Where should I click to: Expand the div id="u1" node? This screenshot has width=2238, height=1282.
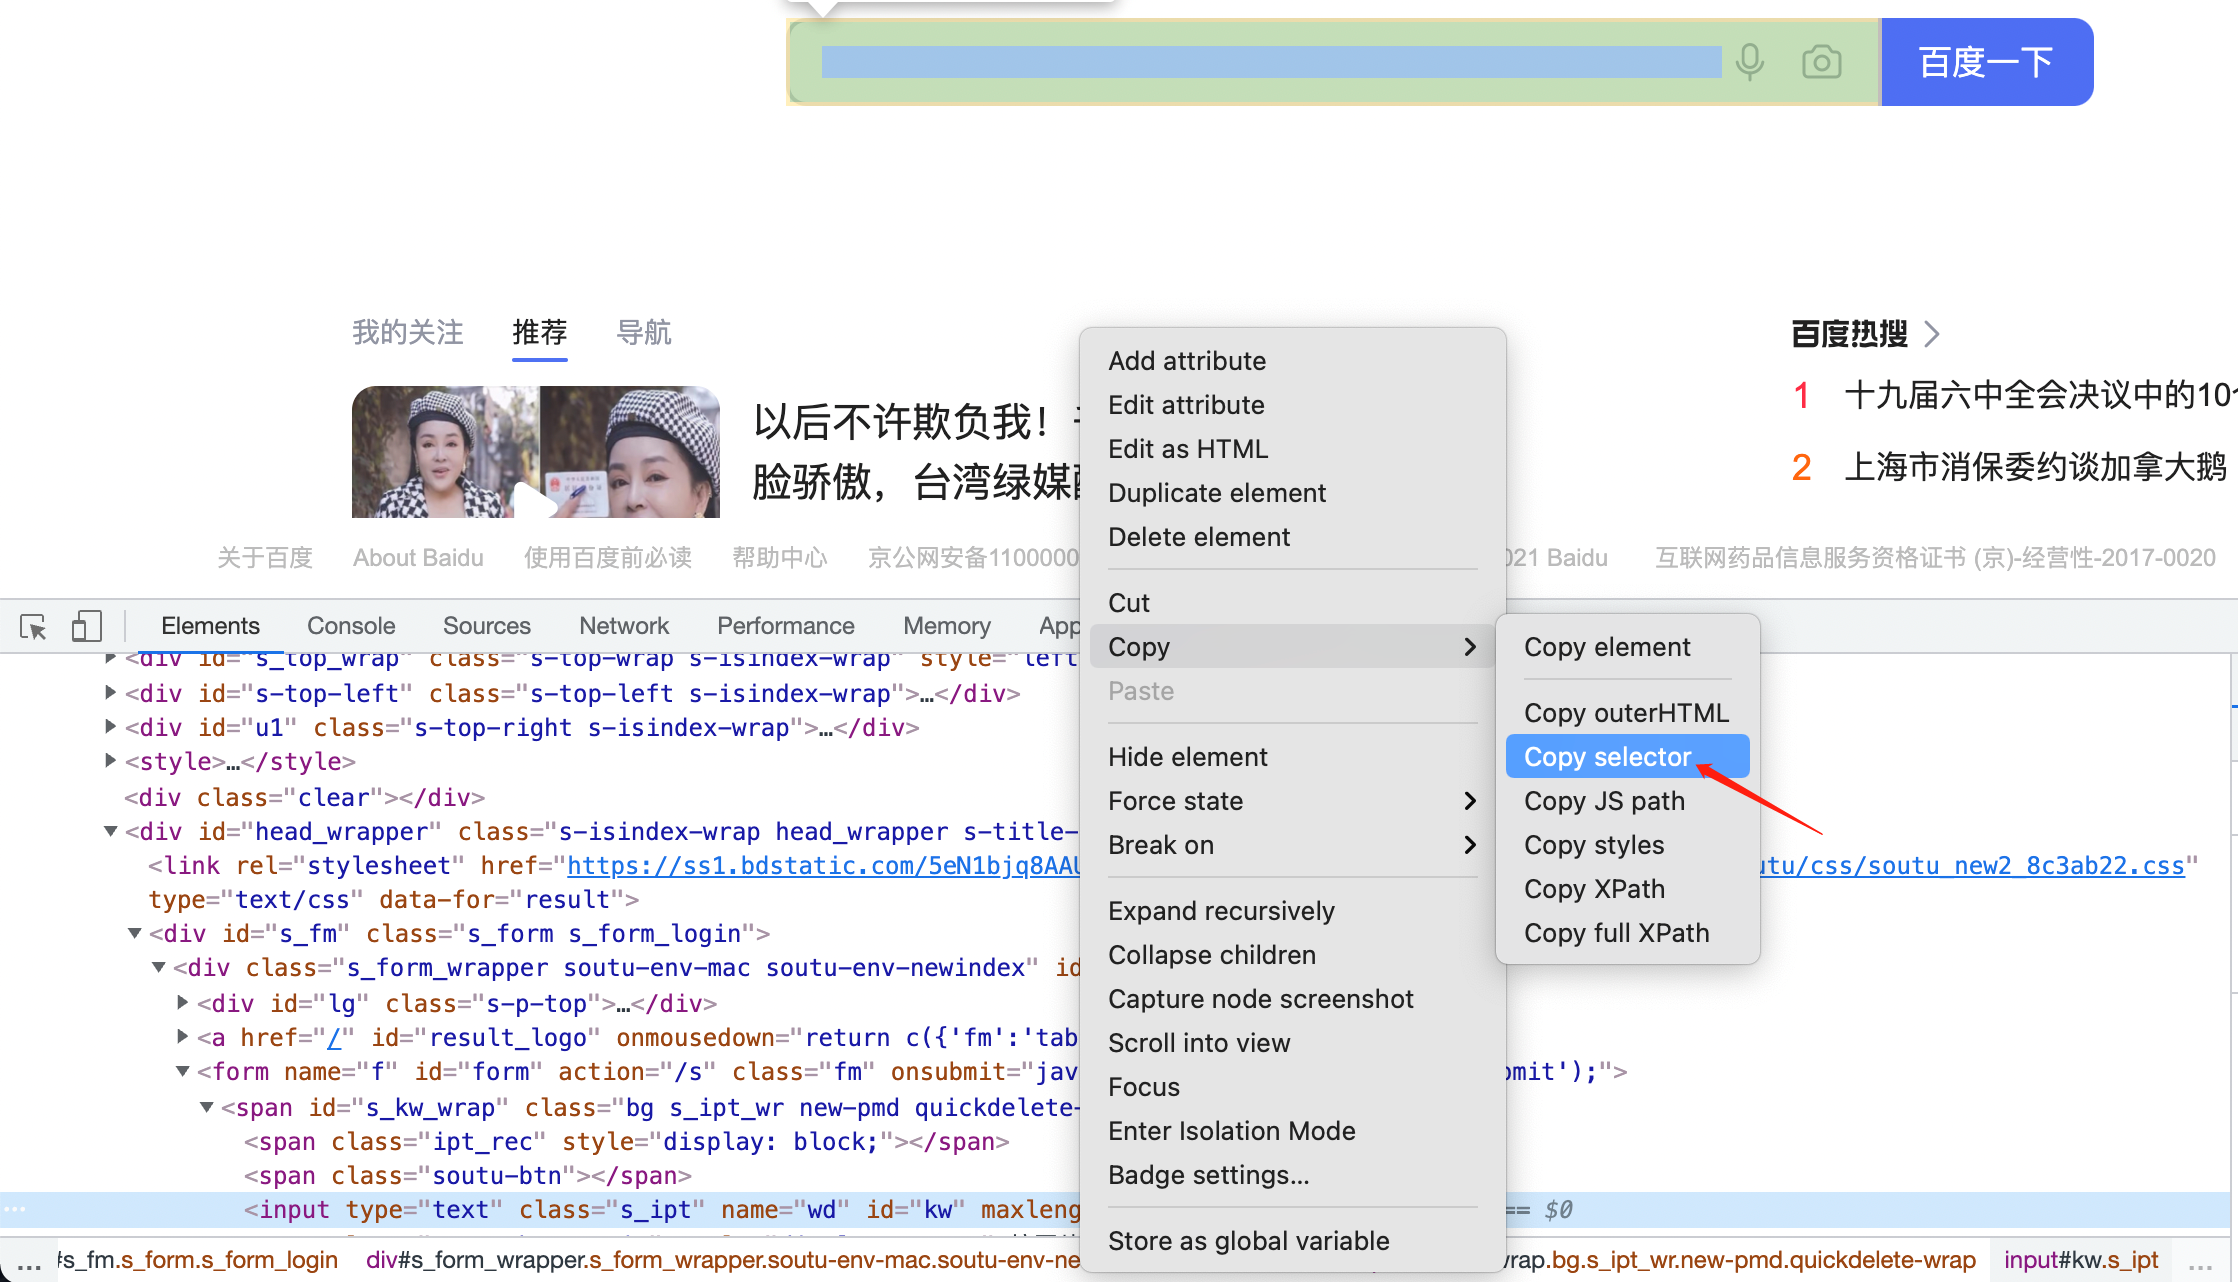[x=111, y=726]
